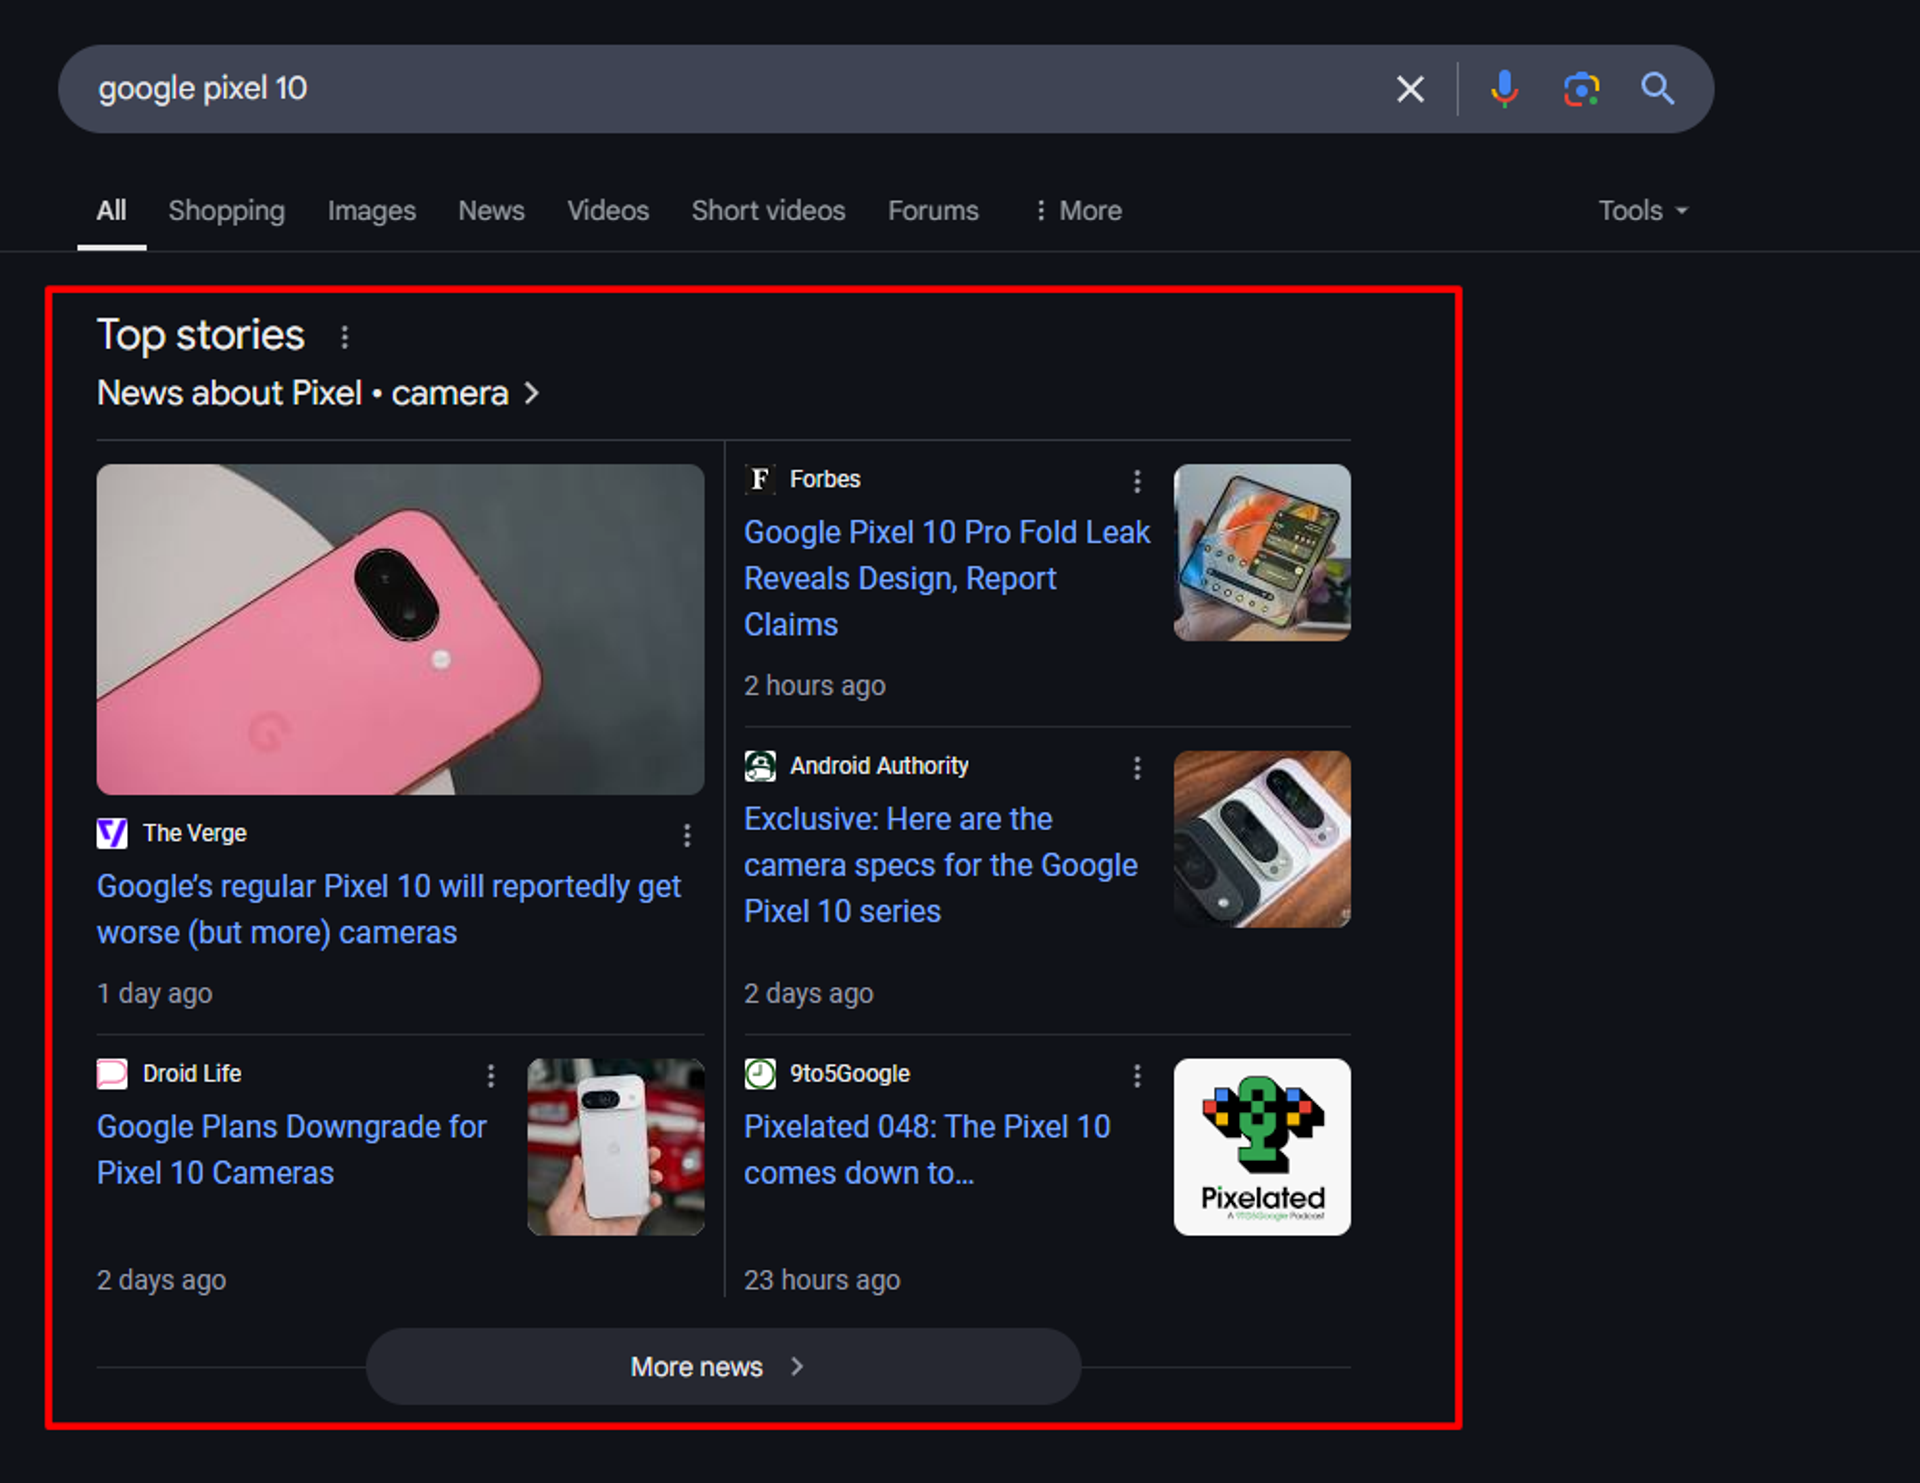Clear the search box with the X icon

1410,90
